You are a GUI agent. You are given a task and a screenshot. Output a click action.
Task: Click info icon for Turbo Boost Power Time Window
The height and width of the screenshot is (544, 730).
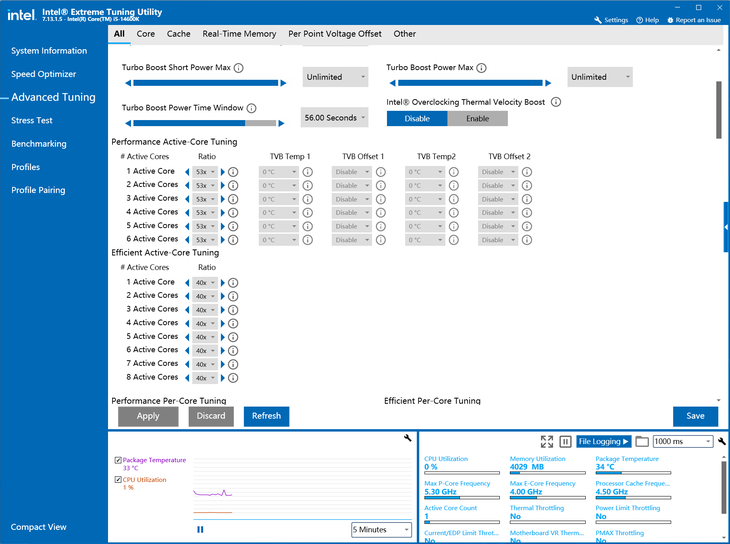click(252, 108)
